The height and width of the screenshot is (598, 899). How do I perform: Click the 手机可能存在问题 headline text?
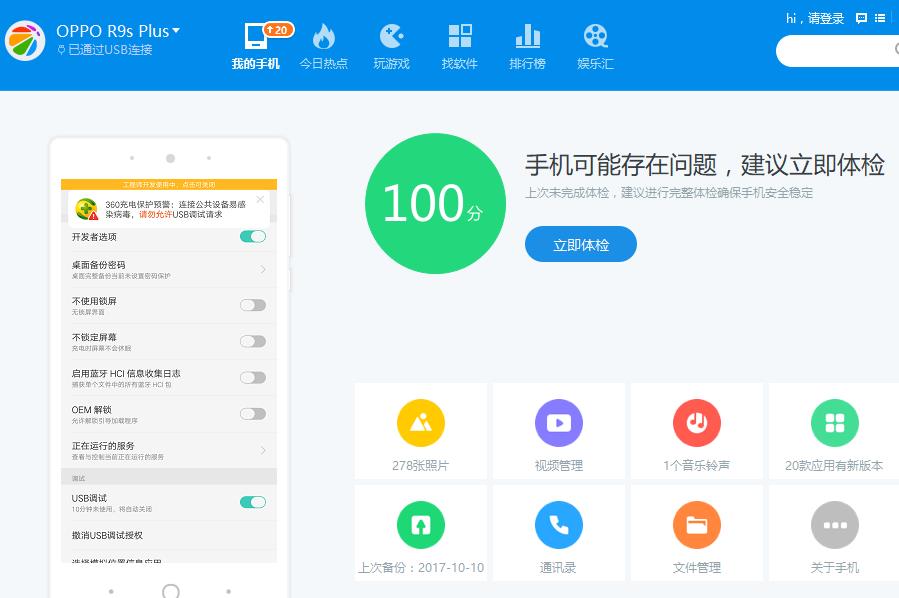[x=705, y=165]
